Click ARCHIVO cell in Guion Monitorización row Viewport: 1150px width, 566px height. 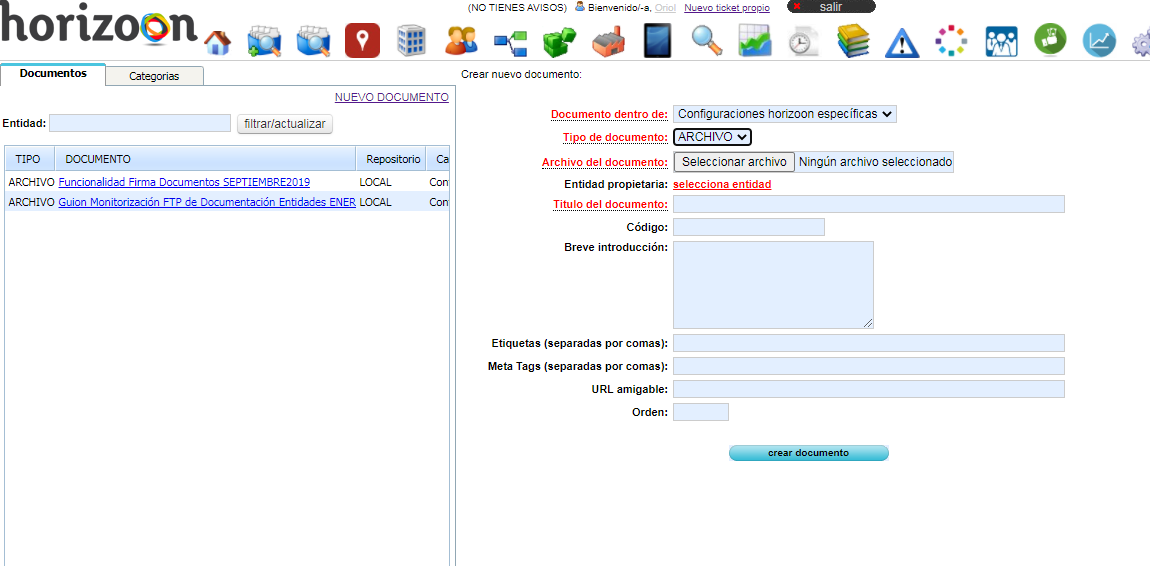32,202
